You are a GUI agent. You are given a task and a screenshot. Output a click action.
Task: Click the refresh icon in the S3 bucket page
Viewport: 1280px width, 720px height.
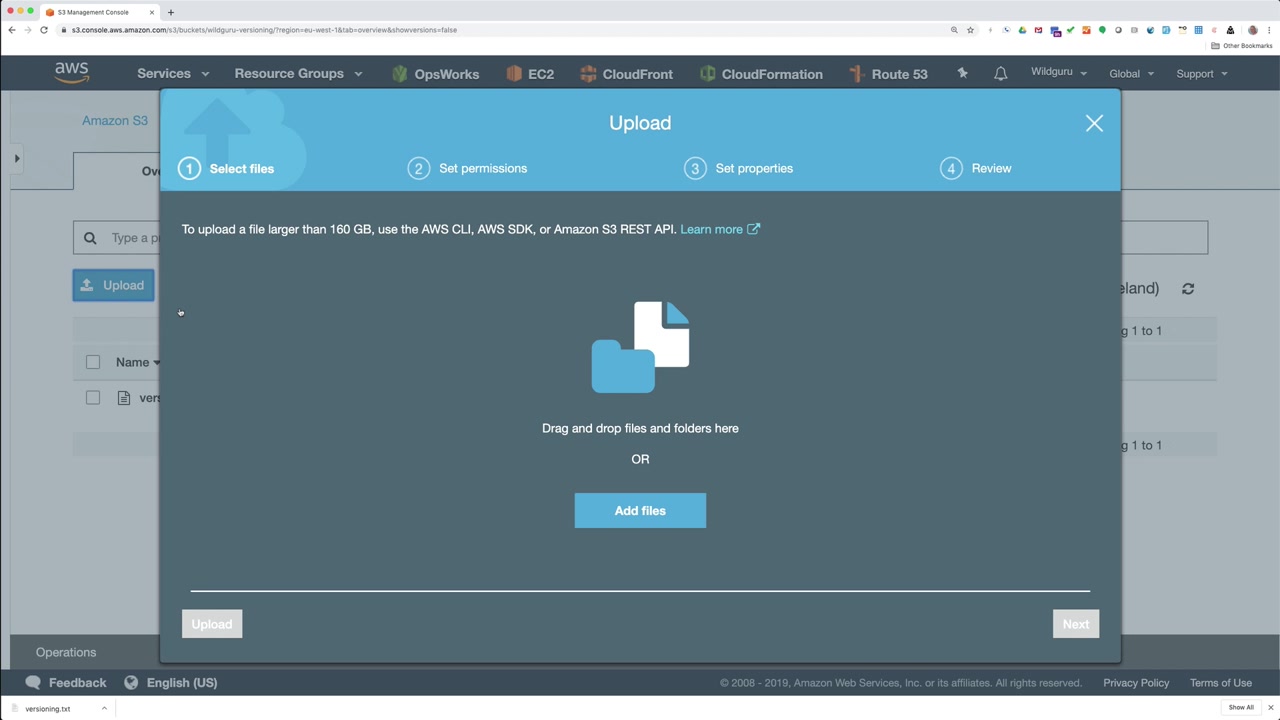tap(1188, 289)
